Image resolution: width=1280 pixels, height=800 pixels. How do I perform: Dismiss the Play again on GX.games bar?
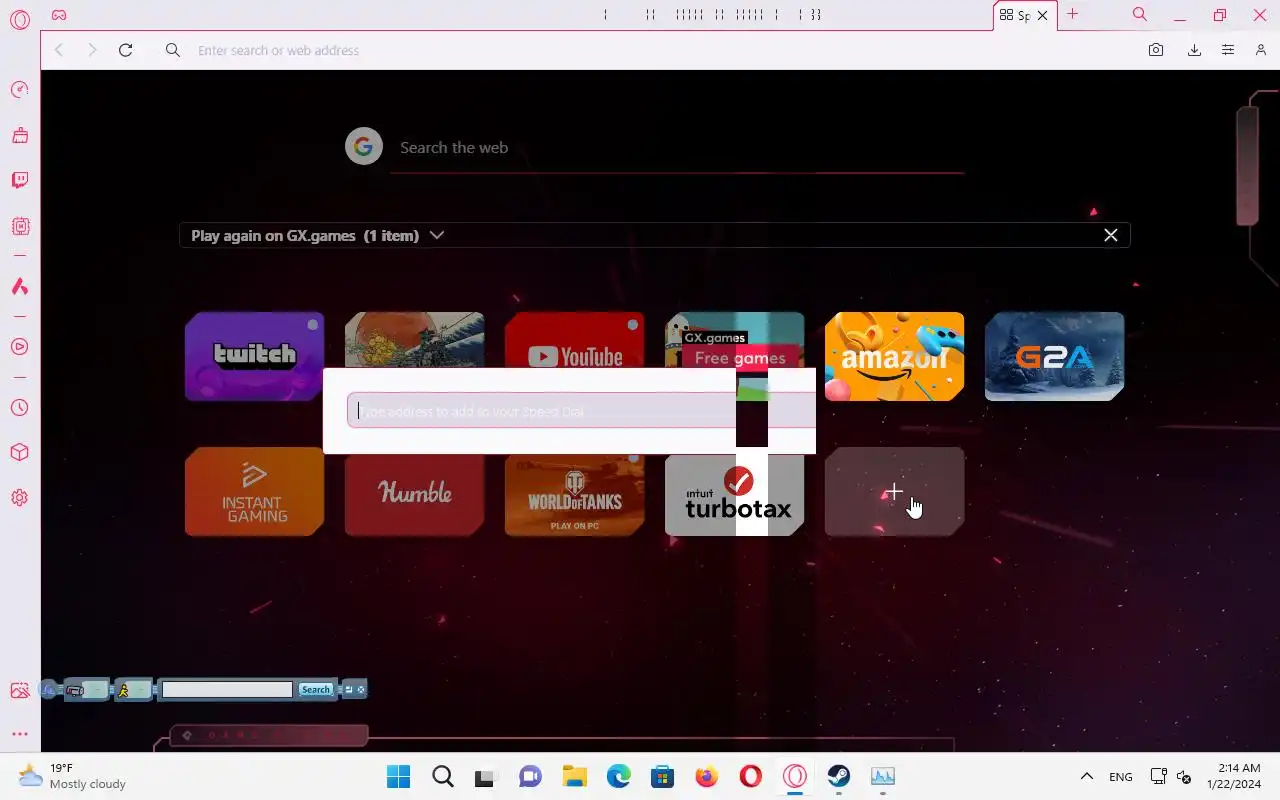1110,235
